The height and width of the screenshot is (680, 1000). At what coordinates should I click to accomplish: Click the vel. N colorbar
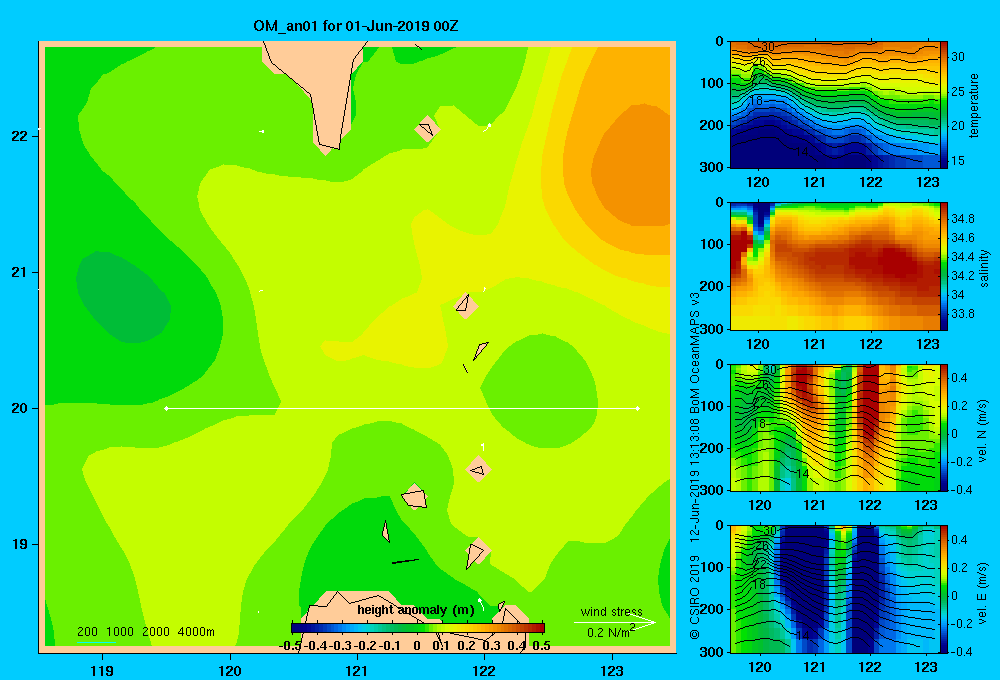(x=944, y=427)
